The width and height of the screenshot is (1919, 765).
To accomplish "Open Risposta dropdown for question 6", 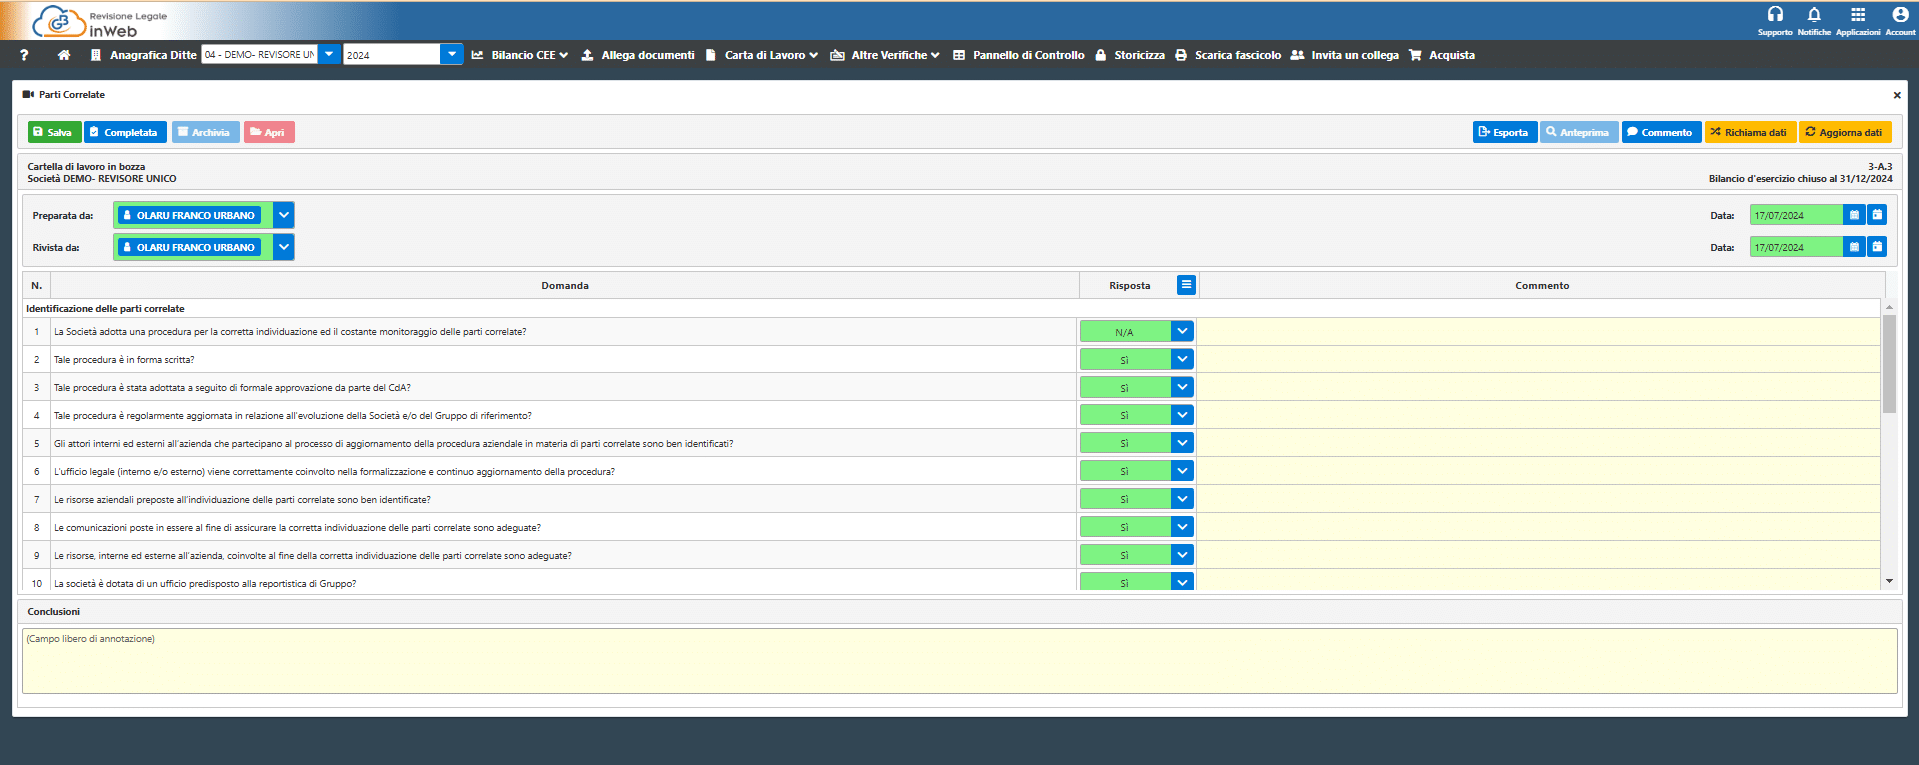I will (x=1182, y=471).
